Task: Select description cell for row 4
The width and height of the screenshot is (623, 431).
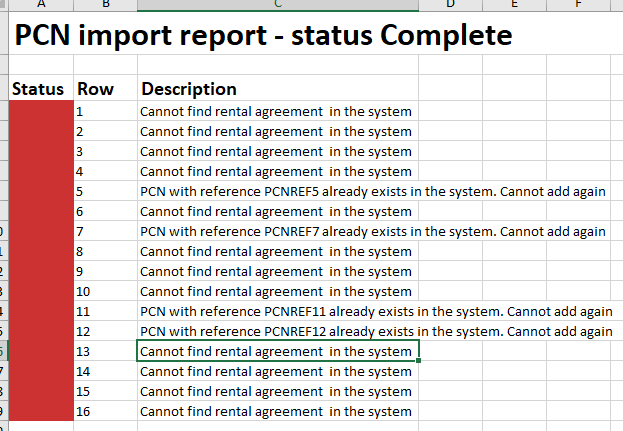Action: [278, 171]
